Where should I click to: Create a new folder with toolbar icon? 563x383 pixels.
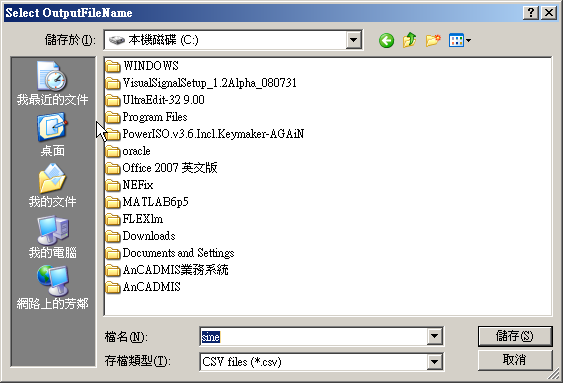tap(433, 40)
